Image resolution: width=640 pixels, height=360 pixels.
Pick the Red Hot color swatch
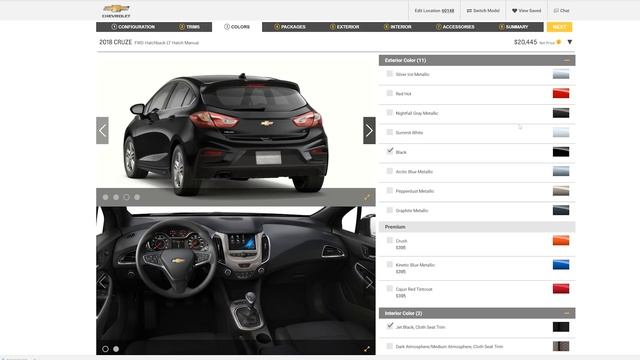click(561, 93)
